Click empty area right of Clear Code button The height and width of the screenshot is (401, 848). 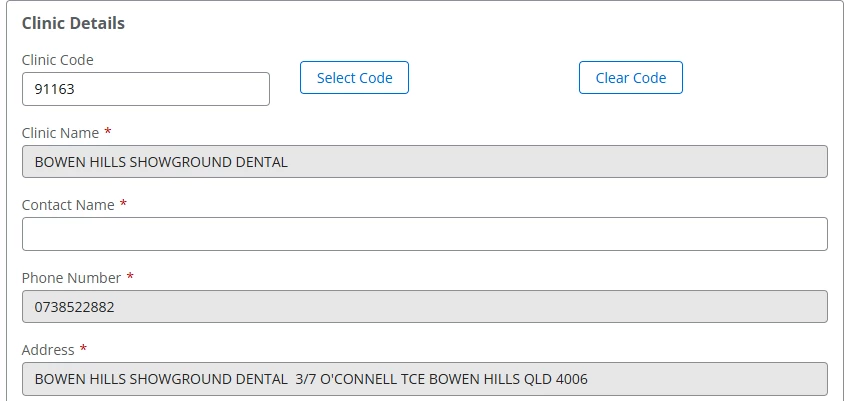(757, 77)
